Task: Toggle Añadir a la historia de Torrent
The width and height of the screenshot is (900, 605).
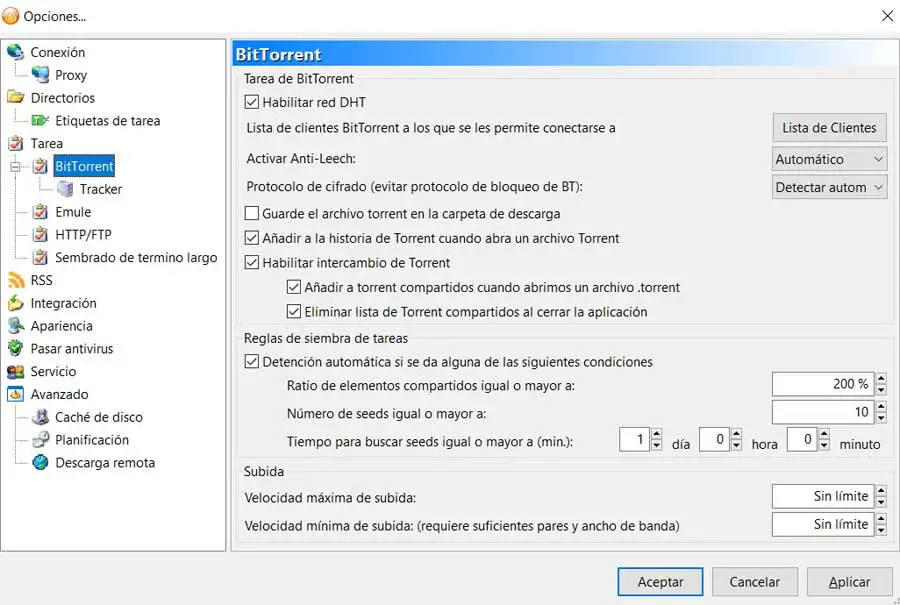Action: 251,238
